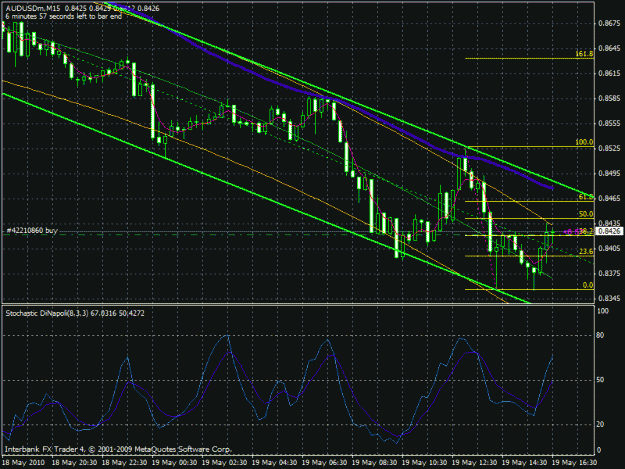The image size is (625, 469).
Task: Click the '19 May 14:30' time axis label
Action: coord(524,463)
